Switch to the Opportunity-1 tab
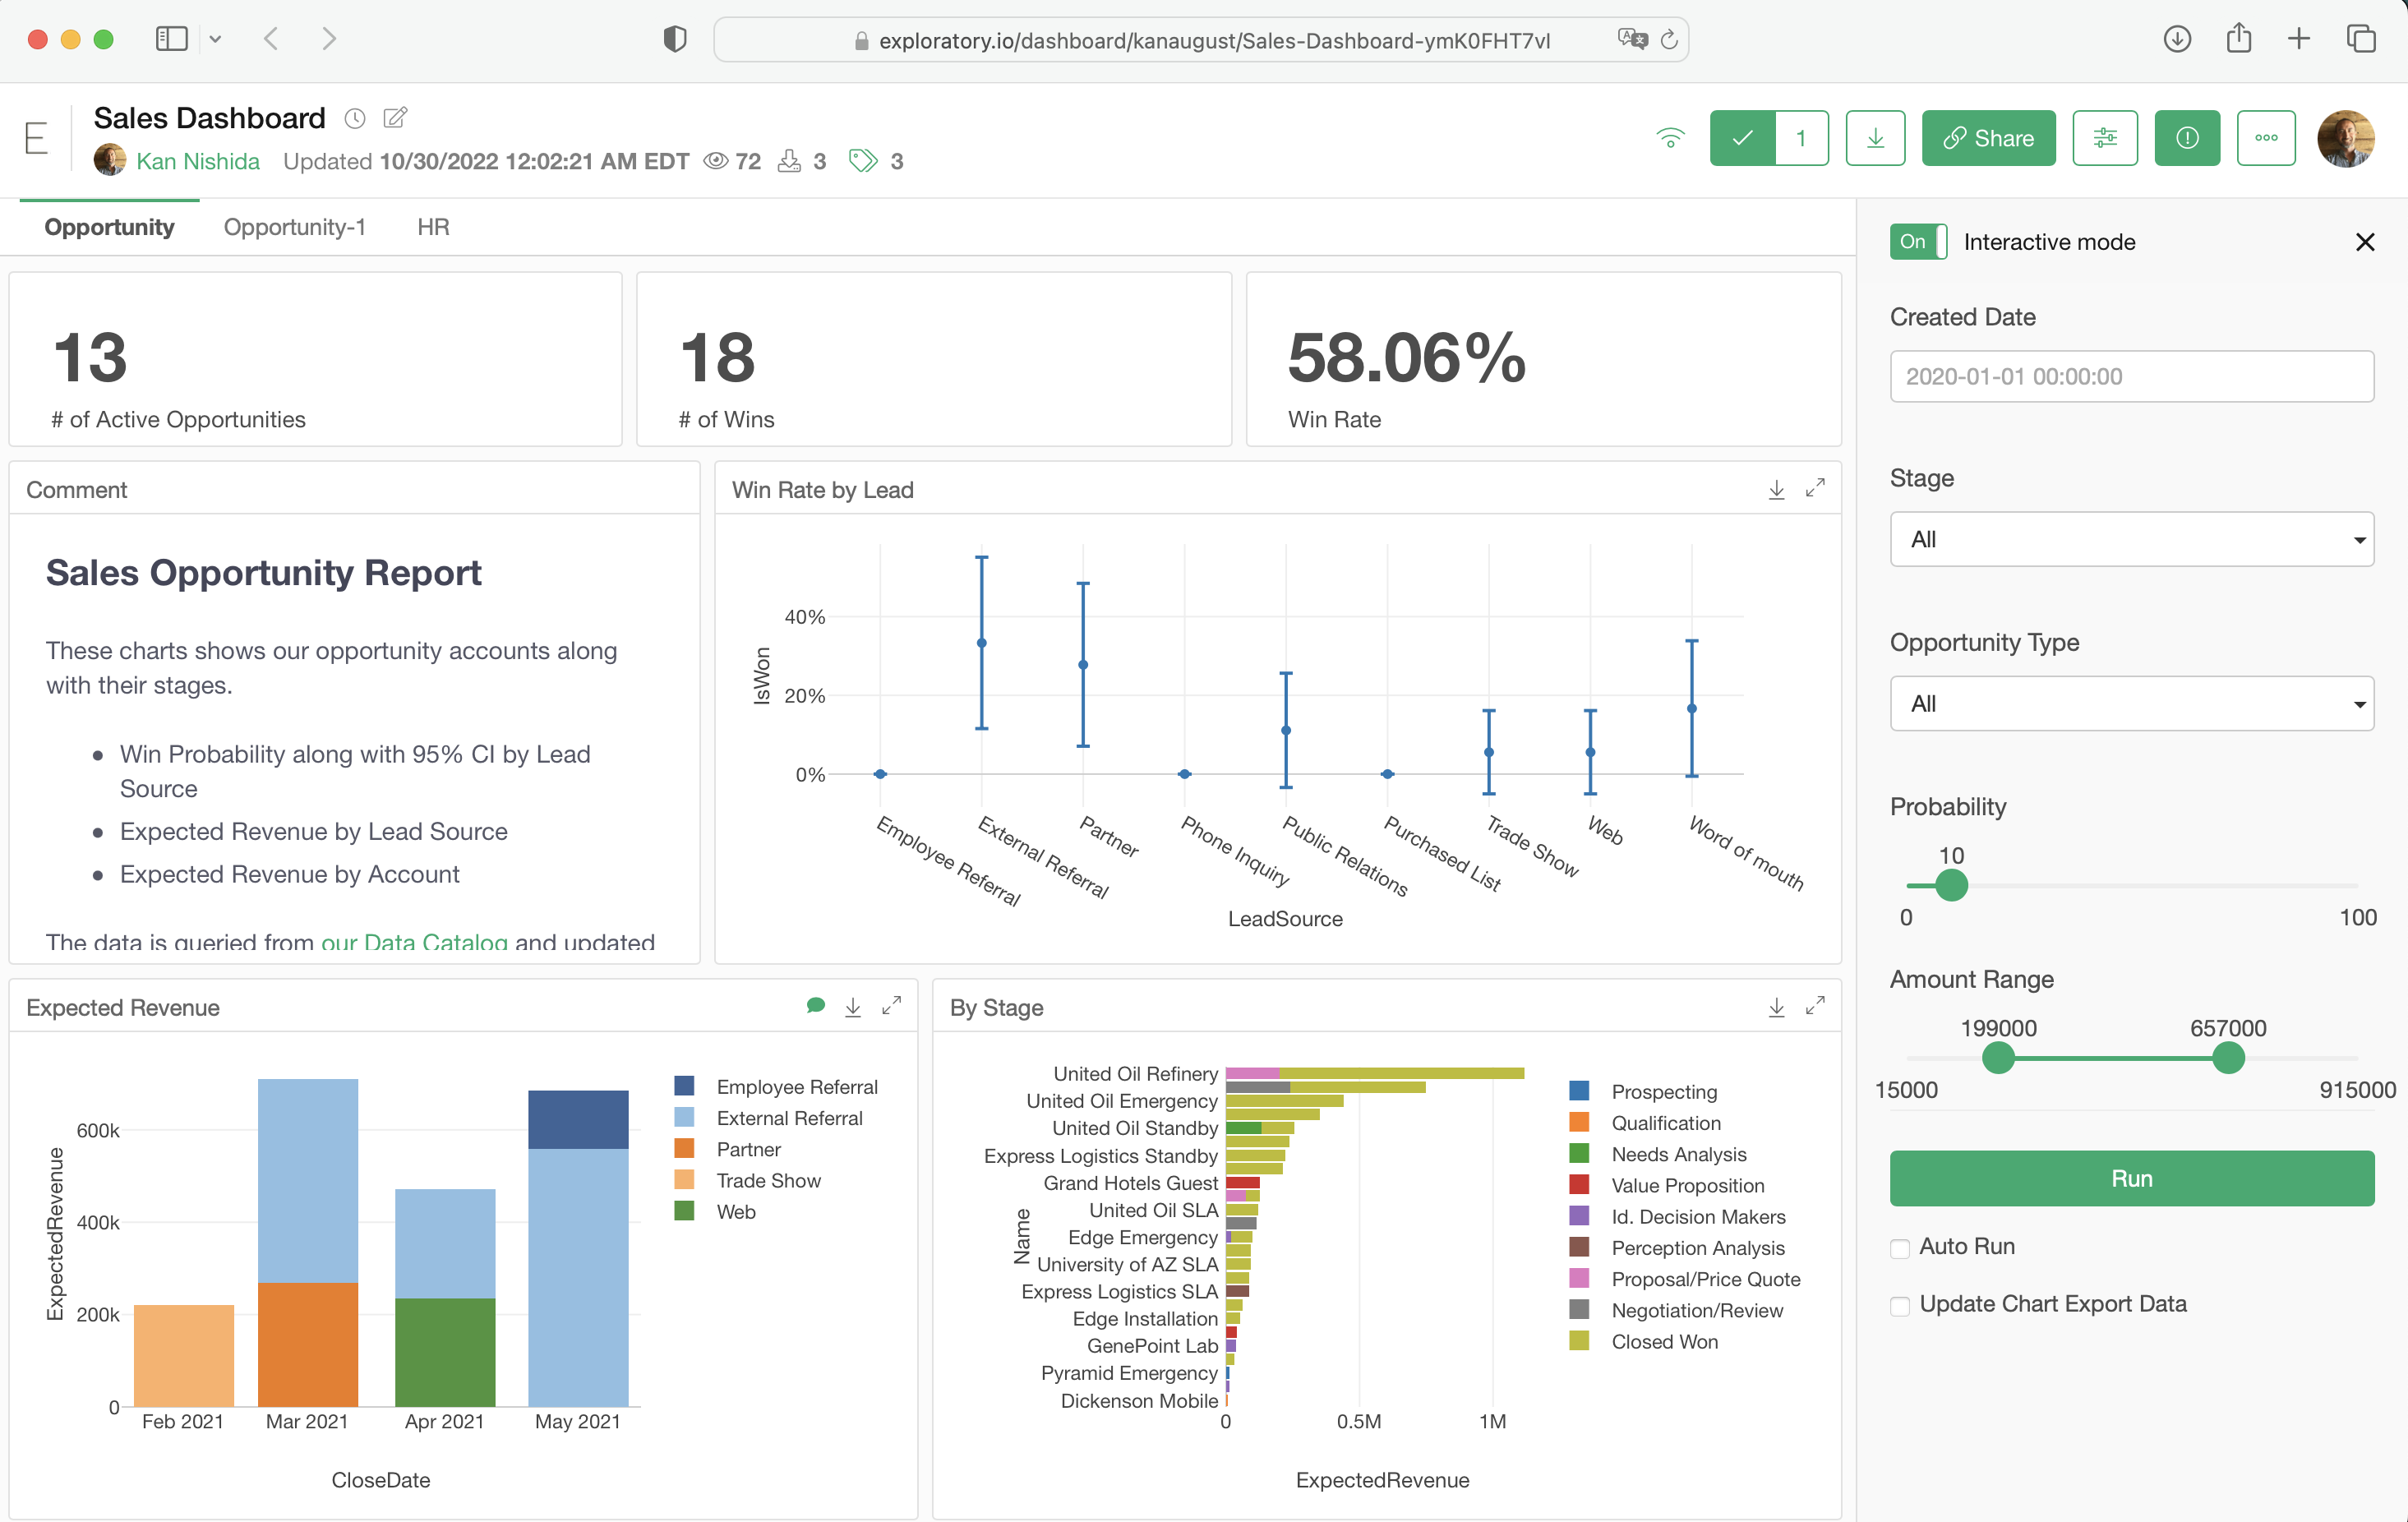This screenshot has width=2408, height=1522. pyautogui.click(x=294, y=227)
